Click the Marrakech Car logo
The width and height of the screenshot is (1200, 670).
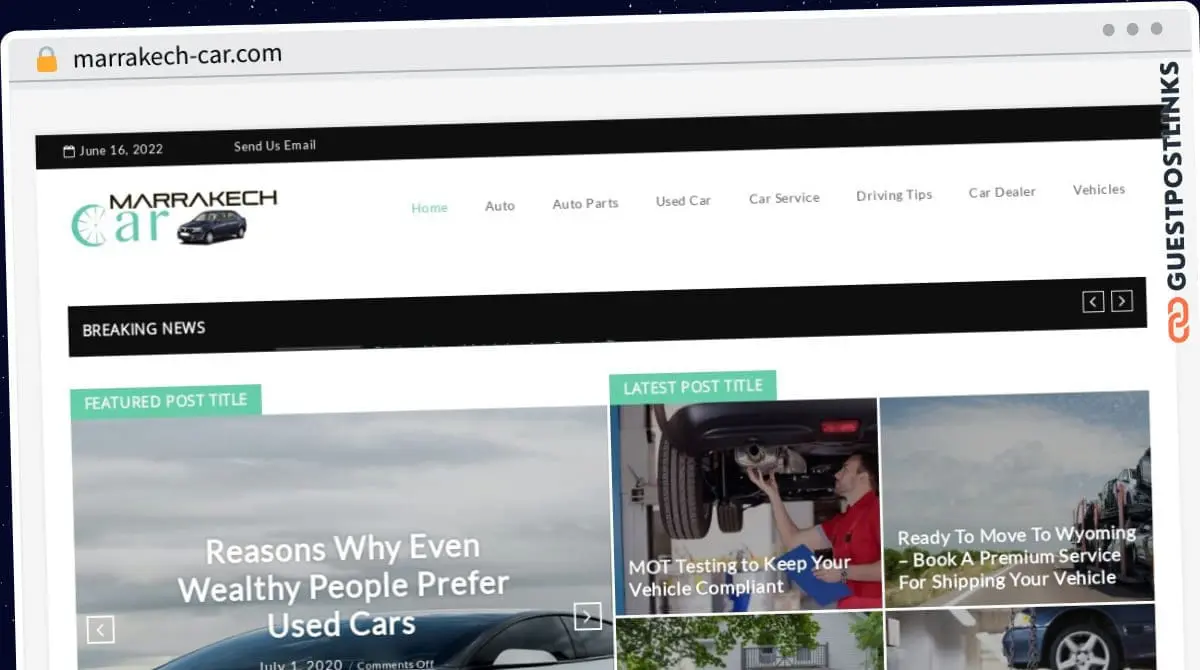(x=174, y=218)
